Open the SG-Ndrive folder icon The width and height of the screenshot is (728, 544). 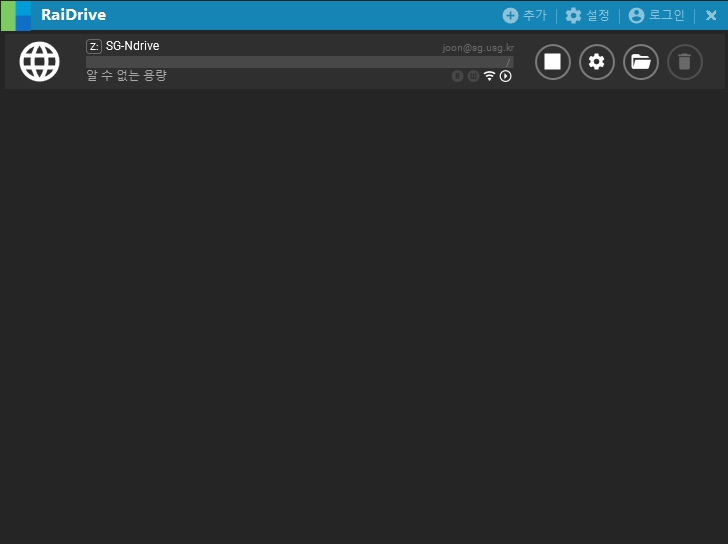pos(641,62)
